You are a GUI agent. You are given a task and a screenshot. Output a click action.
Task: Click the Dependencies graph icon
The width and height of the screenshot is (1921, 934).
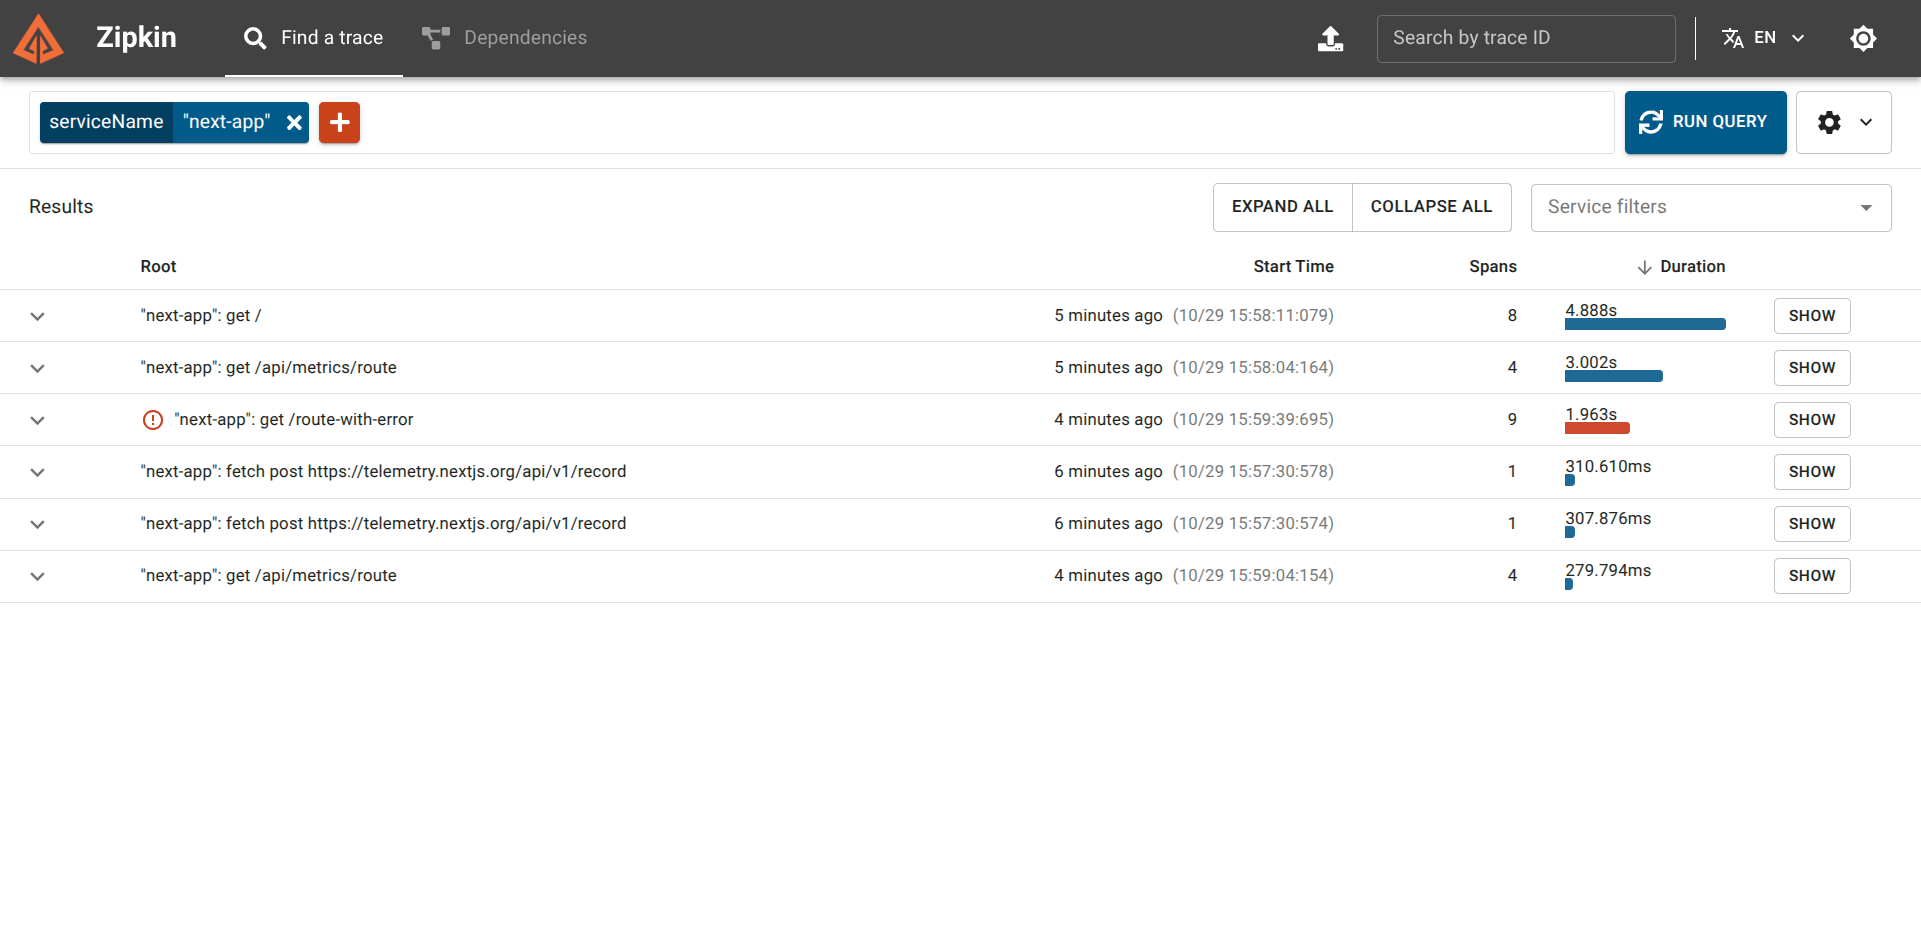pyautogui.click(x=434, y=38)
